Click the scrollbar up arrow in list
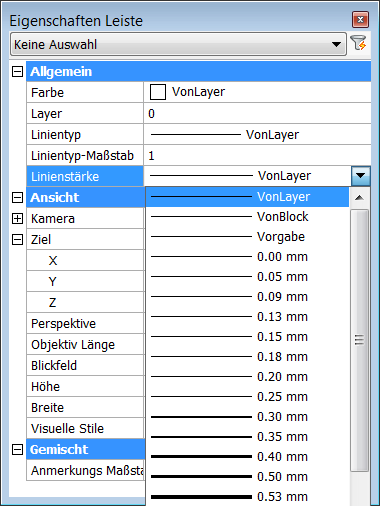380x506 pixels. 359,198
